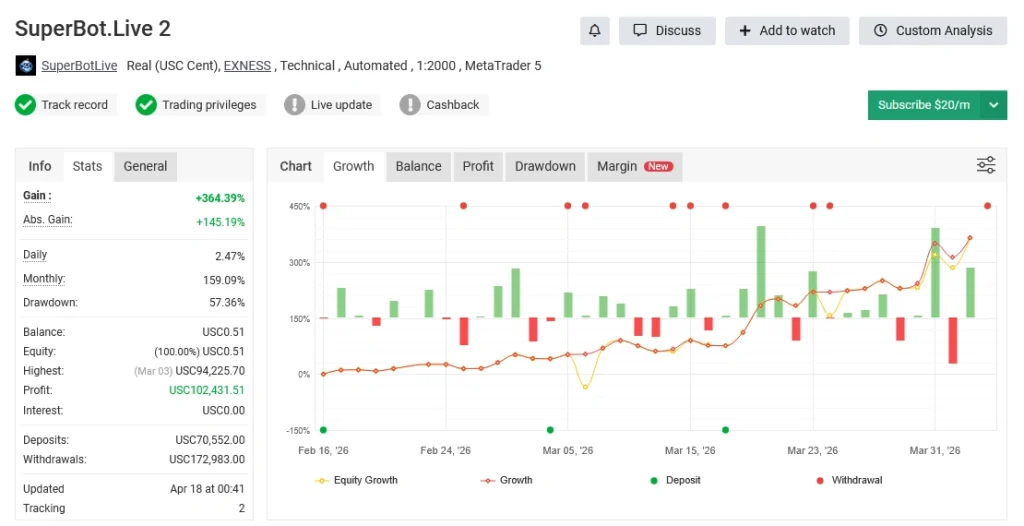The image size is (1024, 526).
Task: Click the Withdrawals USC172,983.00 value
Action: point(207,459)
